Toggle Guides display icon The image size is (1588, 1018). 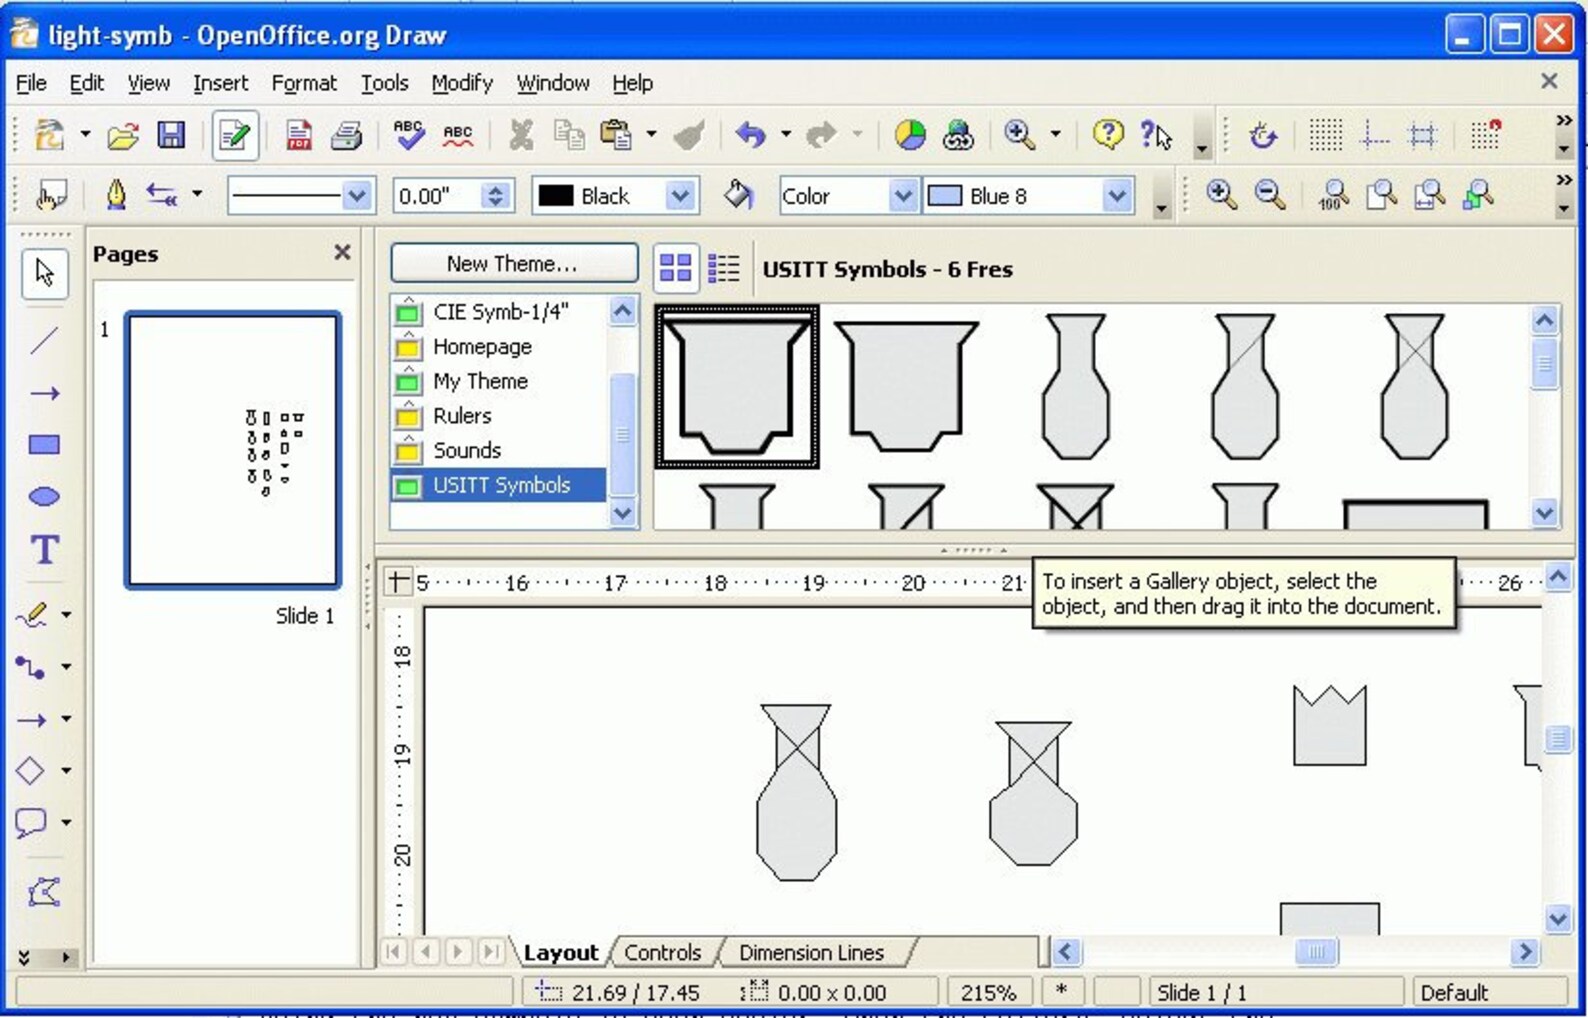pyautogui.click(x=1375, y=135)
